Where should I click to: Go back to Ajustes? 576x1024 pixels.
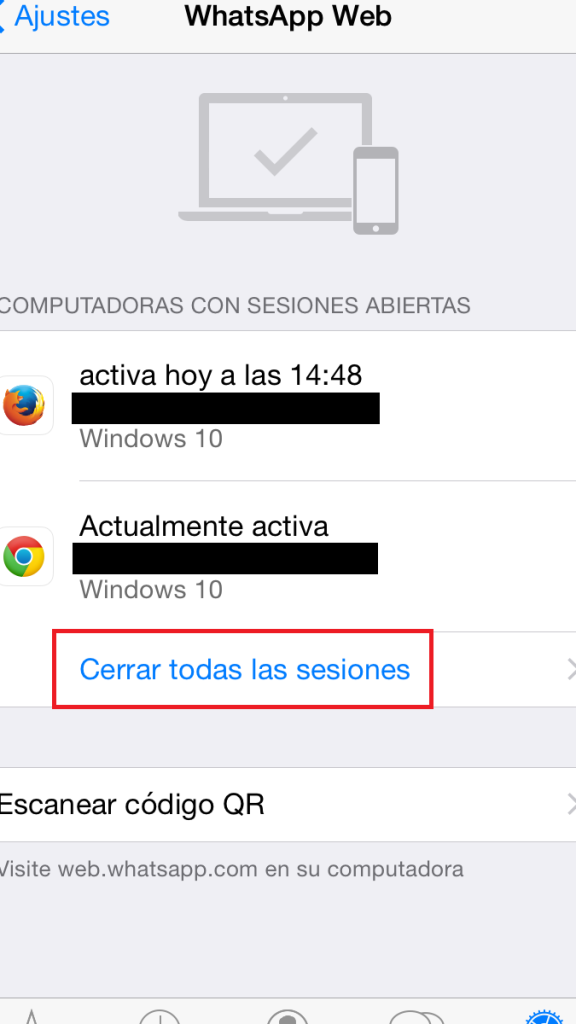coord(55,16)
